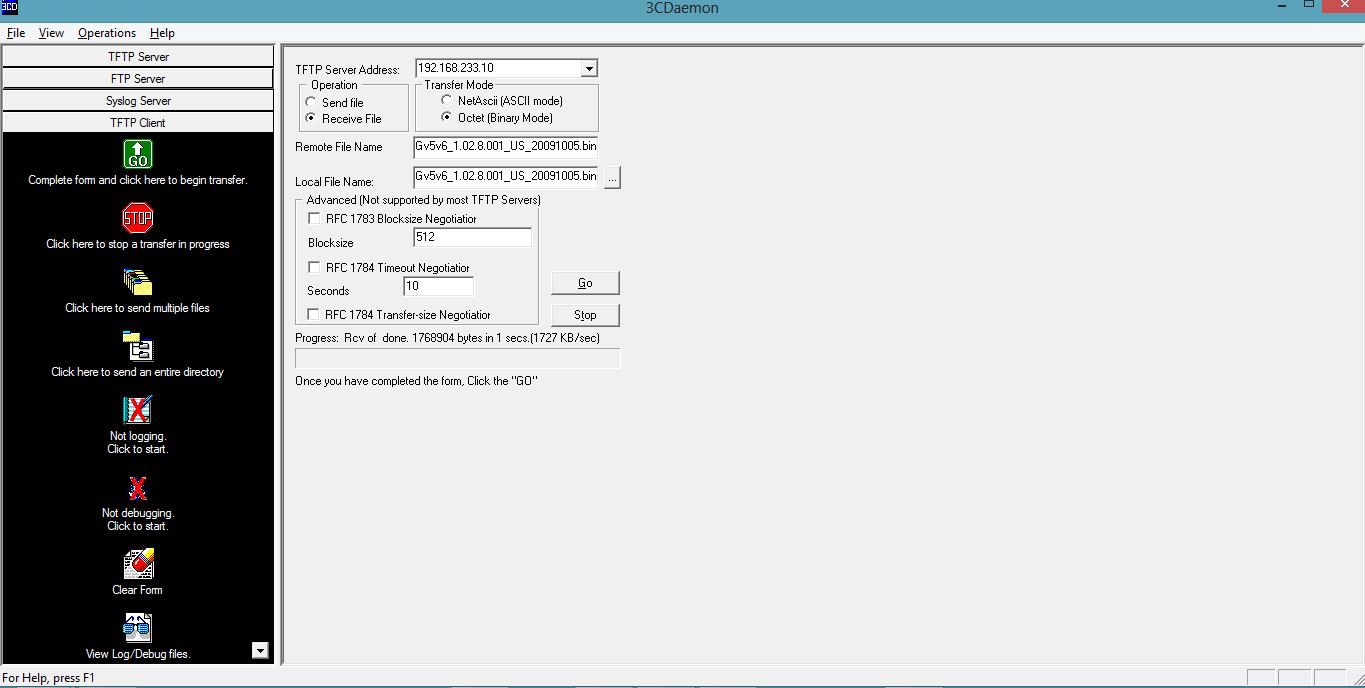This screenshot has height=688, width=1365.
Task: Start debugging via the Not debugging icon
Action: point(138,488)
